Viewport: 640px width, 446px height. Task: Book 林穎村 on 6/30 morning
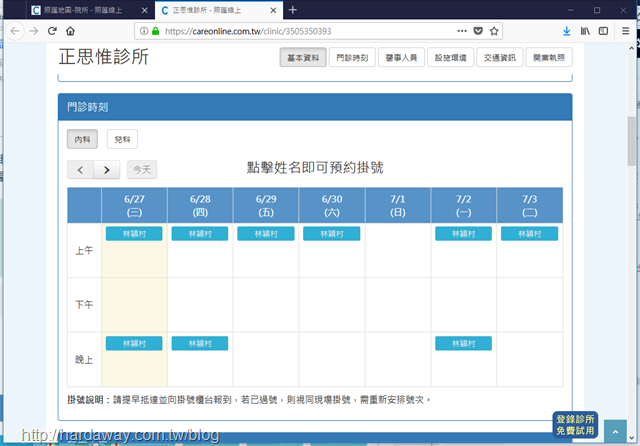point(331,234)
